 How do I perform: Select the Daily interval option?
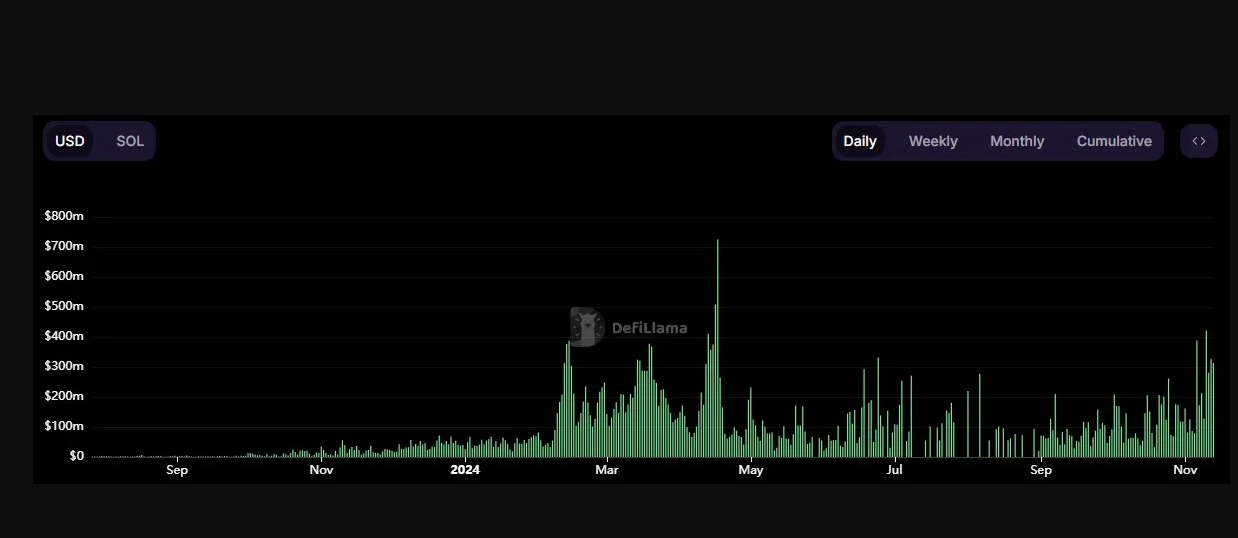point(859,141)
